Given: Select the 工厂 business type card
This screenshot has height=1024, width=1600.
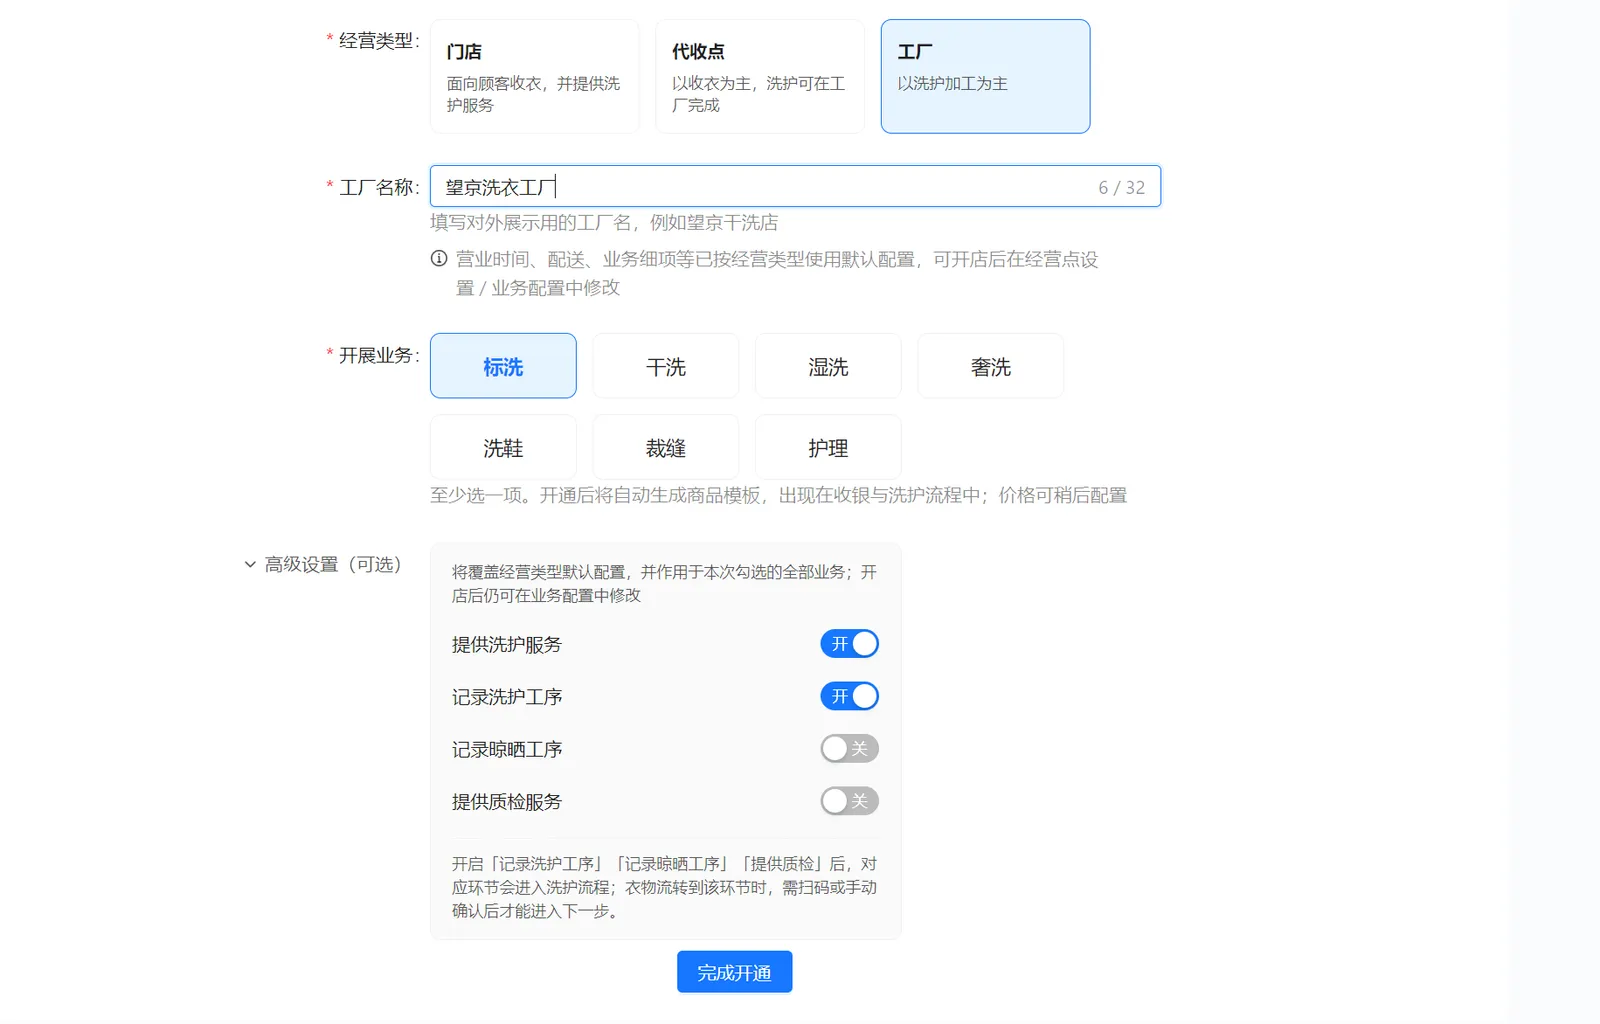Looking at the screenshot, I should click(985, 76).
